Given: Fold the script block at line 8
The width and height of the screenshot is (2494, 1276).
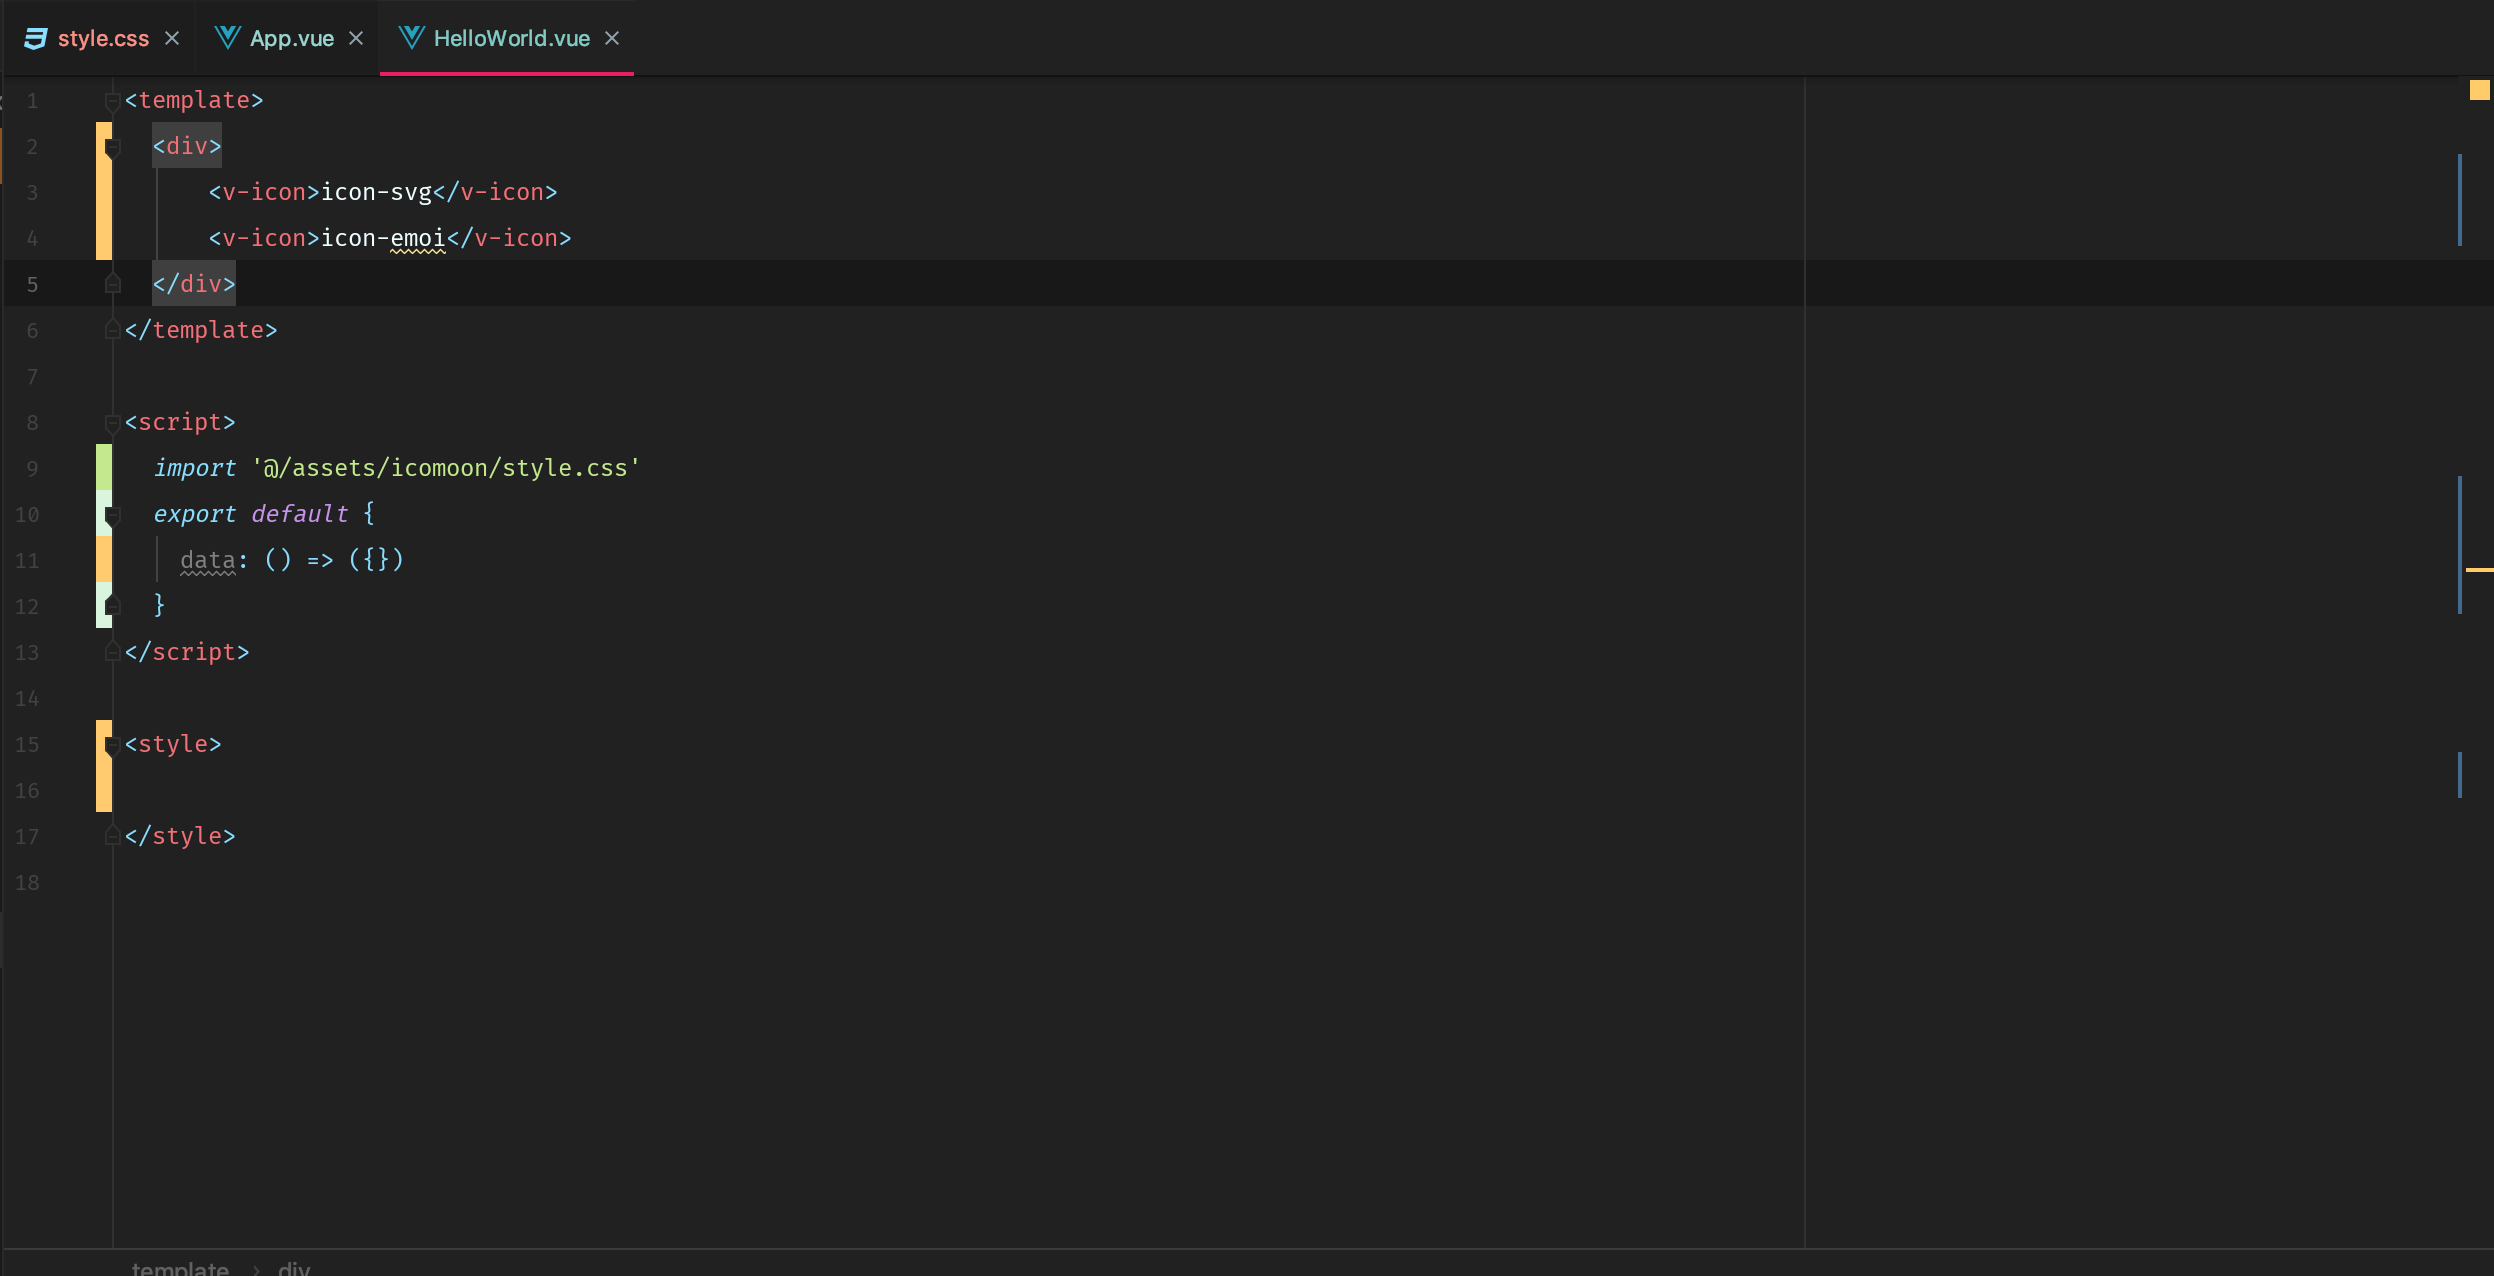Looking at the screenshot, I should pyautogui.click(x=112, y=423).
